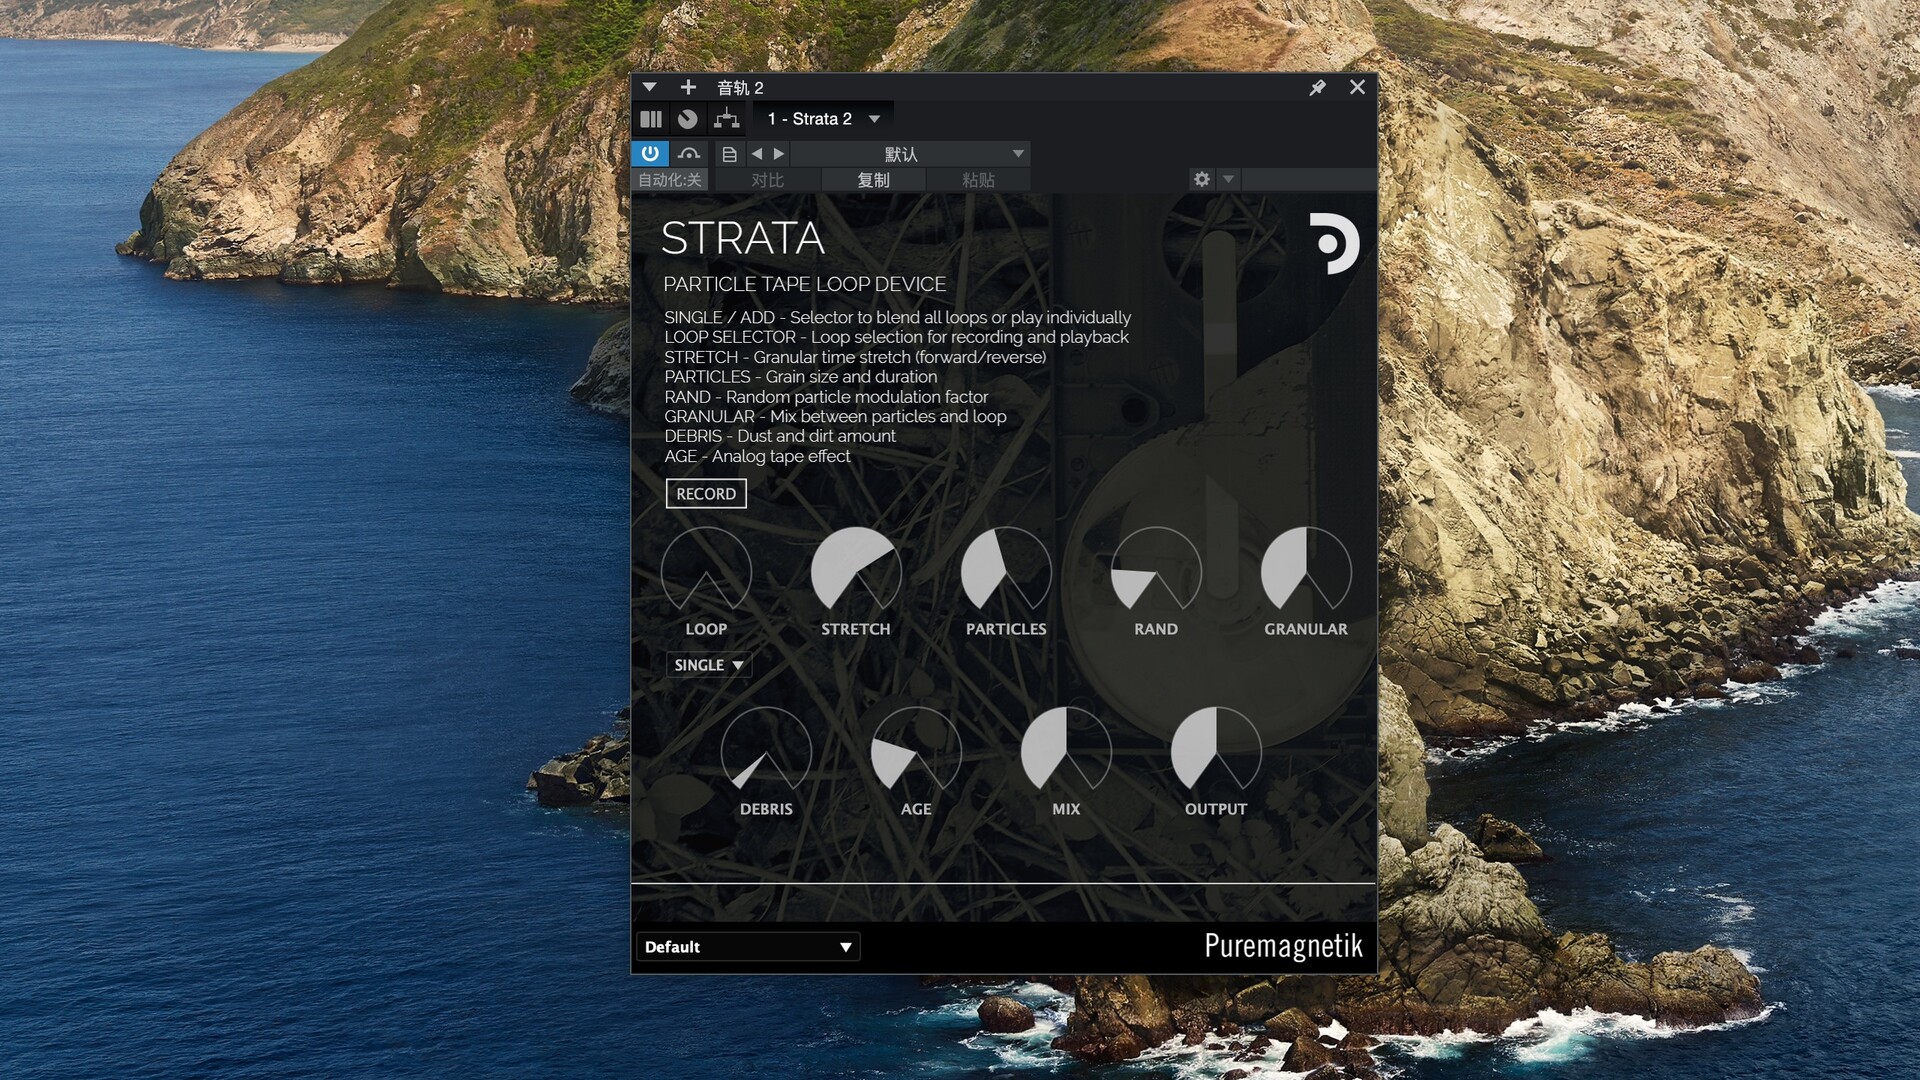Click the MIX knob
Image resolution: width=1920 pixels, height=1080 pixels.
[x=1066, y=750]
